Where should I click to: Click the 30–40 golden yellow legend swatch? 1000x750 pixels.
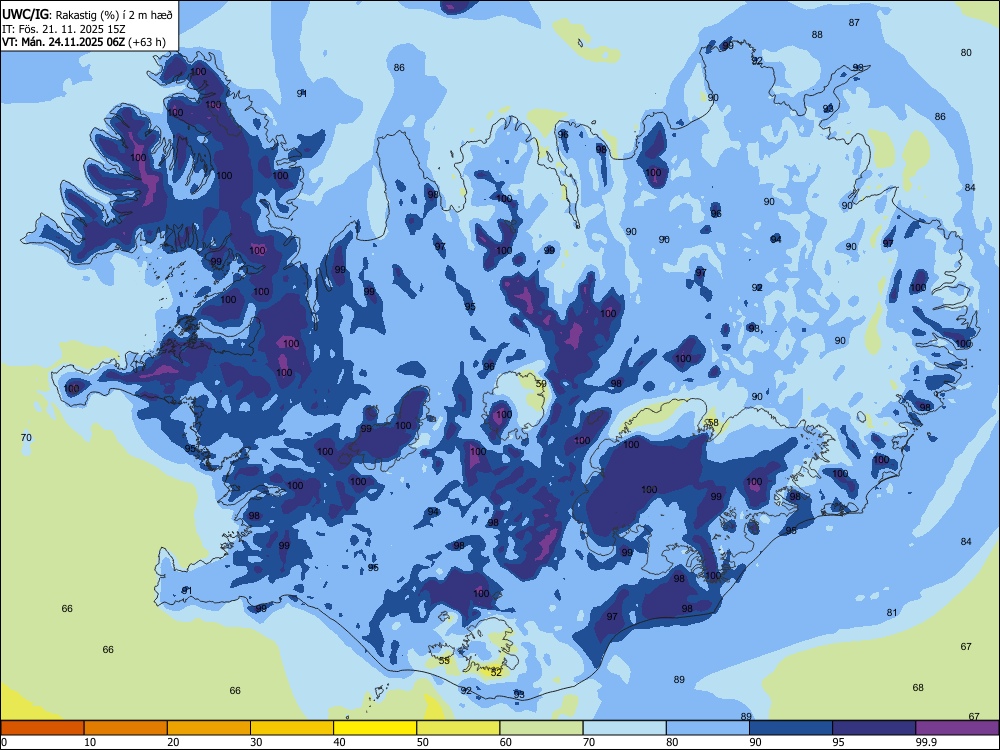pyautogui.click(x=292, y=728)
